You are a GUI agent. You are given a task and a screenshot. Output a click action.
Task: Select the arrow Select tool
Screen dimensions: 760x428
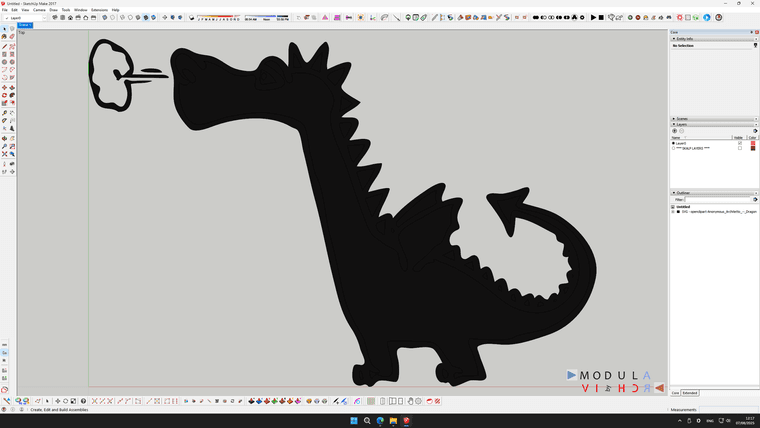pyautogui.click(x=4, y=29)
